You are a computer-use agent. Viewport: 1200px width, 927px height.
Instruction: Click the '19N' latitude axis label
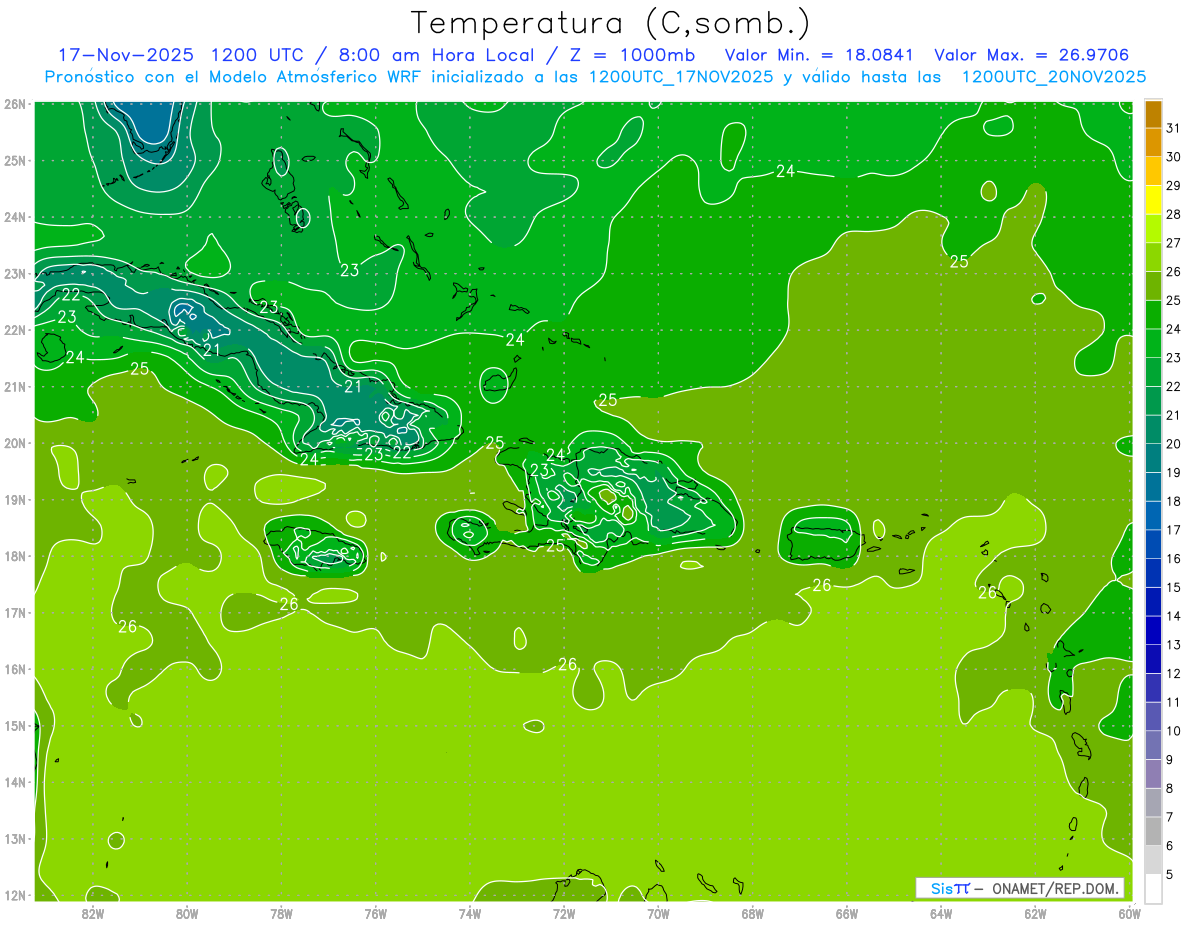tap(15, 500)
